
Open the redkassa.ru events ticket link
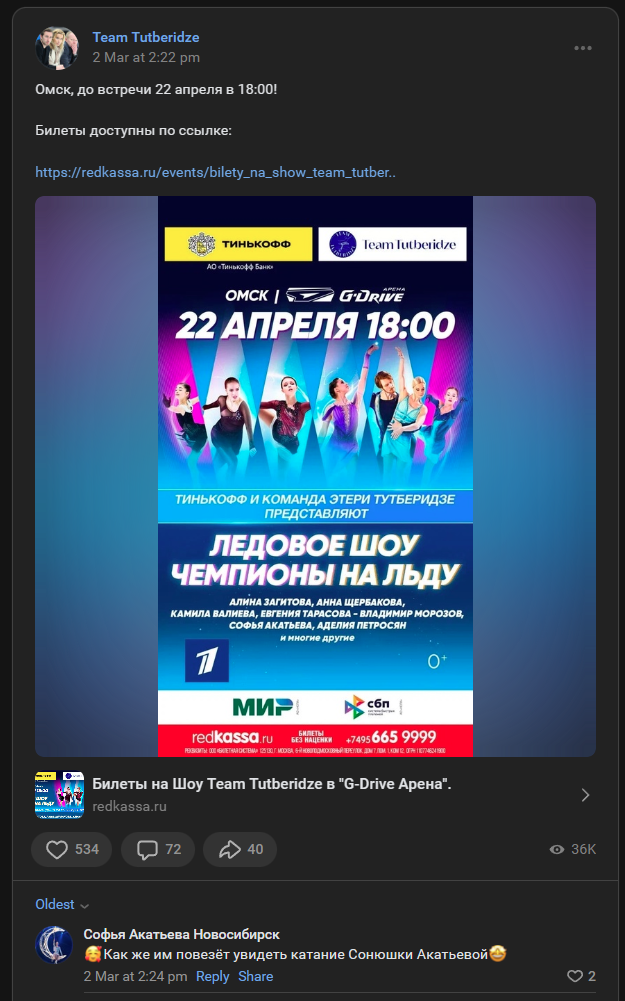(215, 172)
